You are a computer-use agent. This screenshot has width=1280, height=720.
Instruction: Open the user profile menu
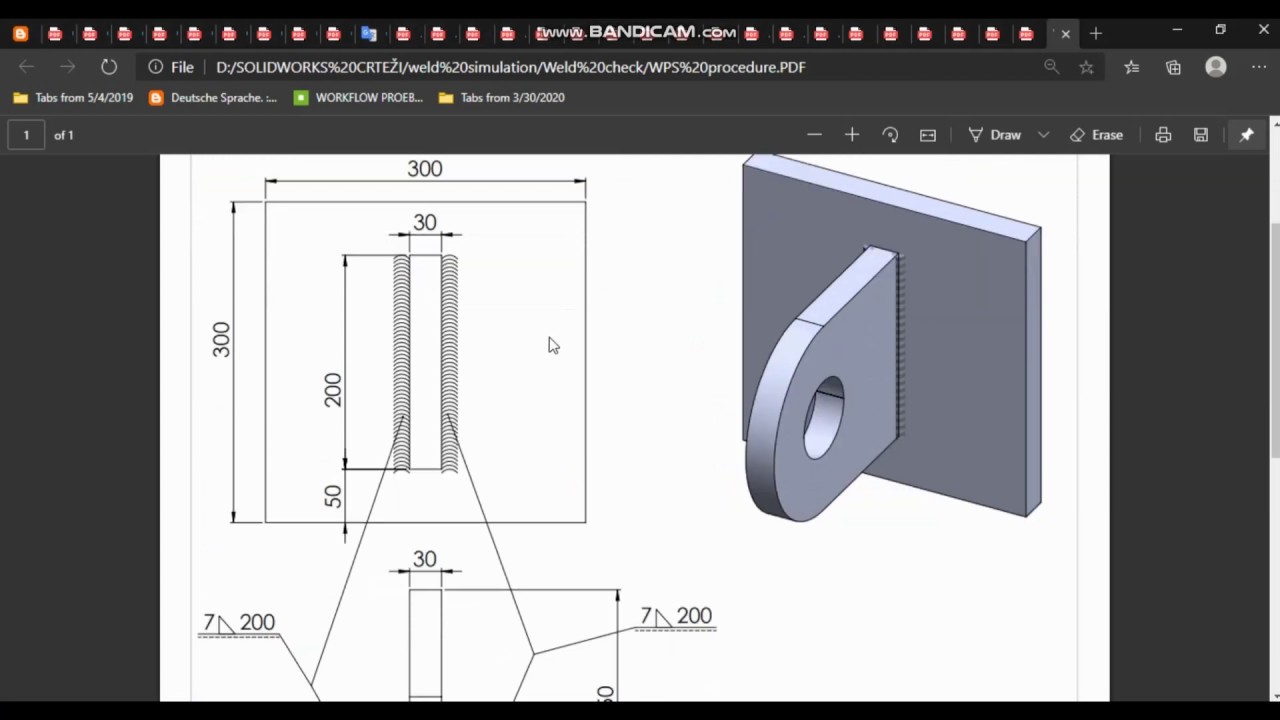click(1216, 67)
